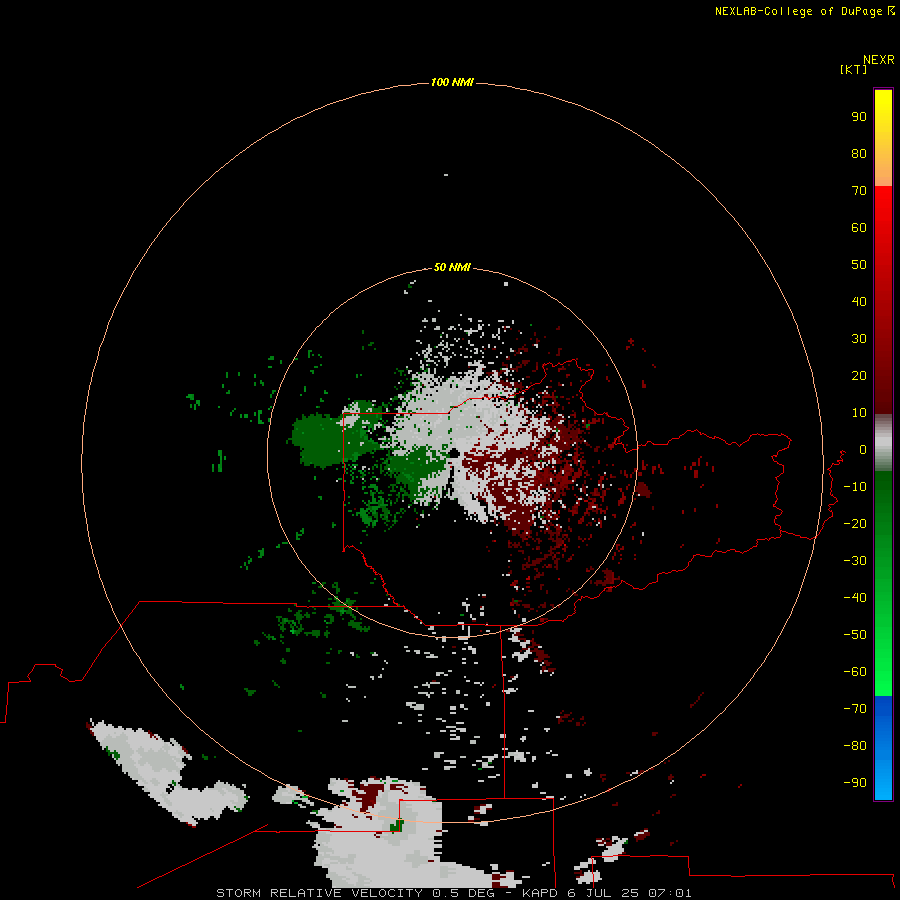Screen dimensions: 900x900
Task: Click the -10 knot scale label
Action: (x=855, y=487)
